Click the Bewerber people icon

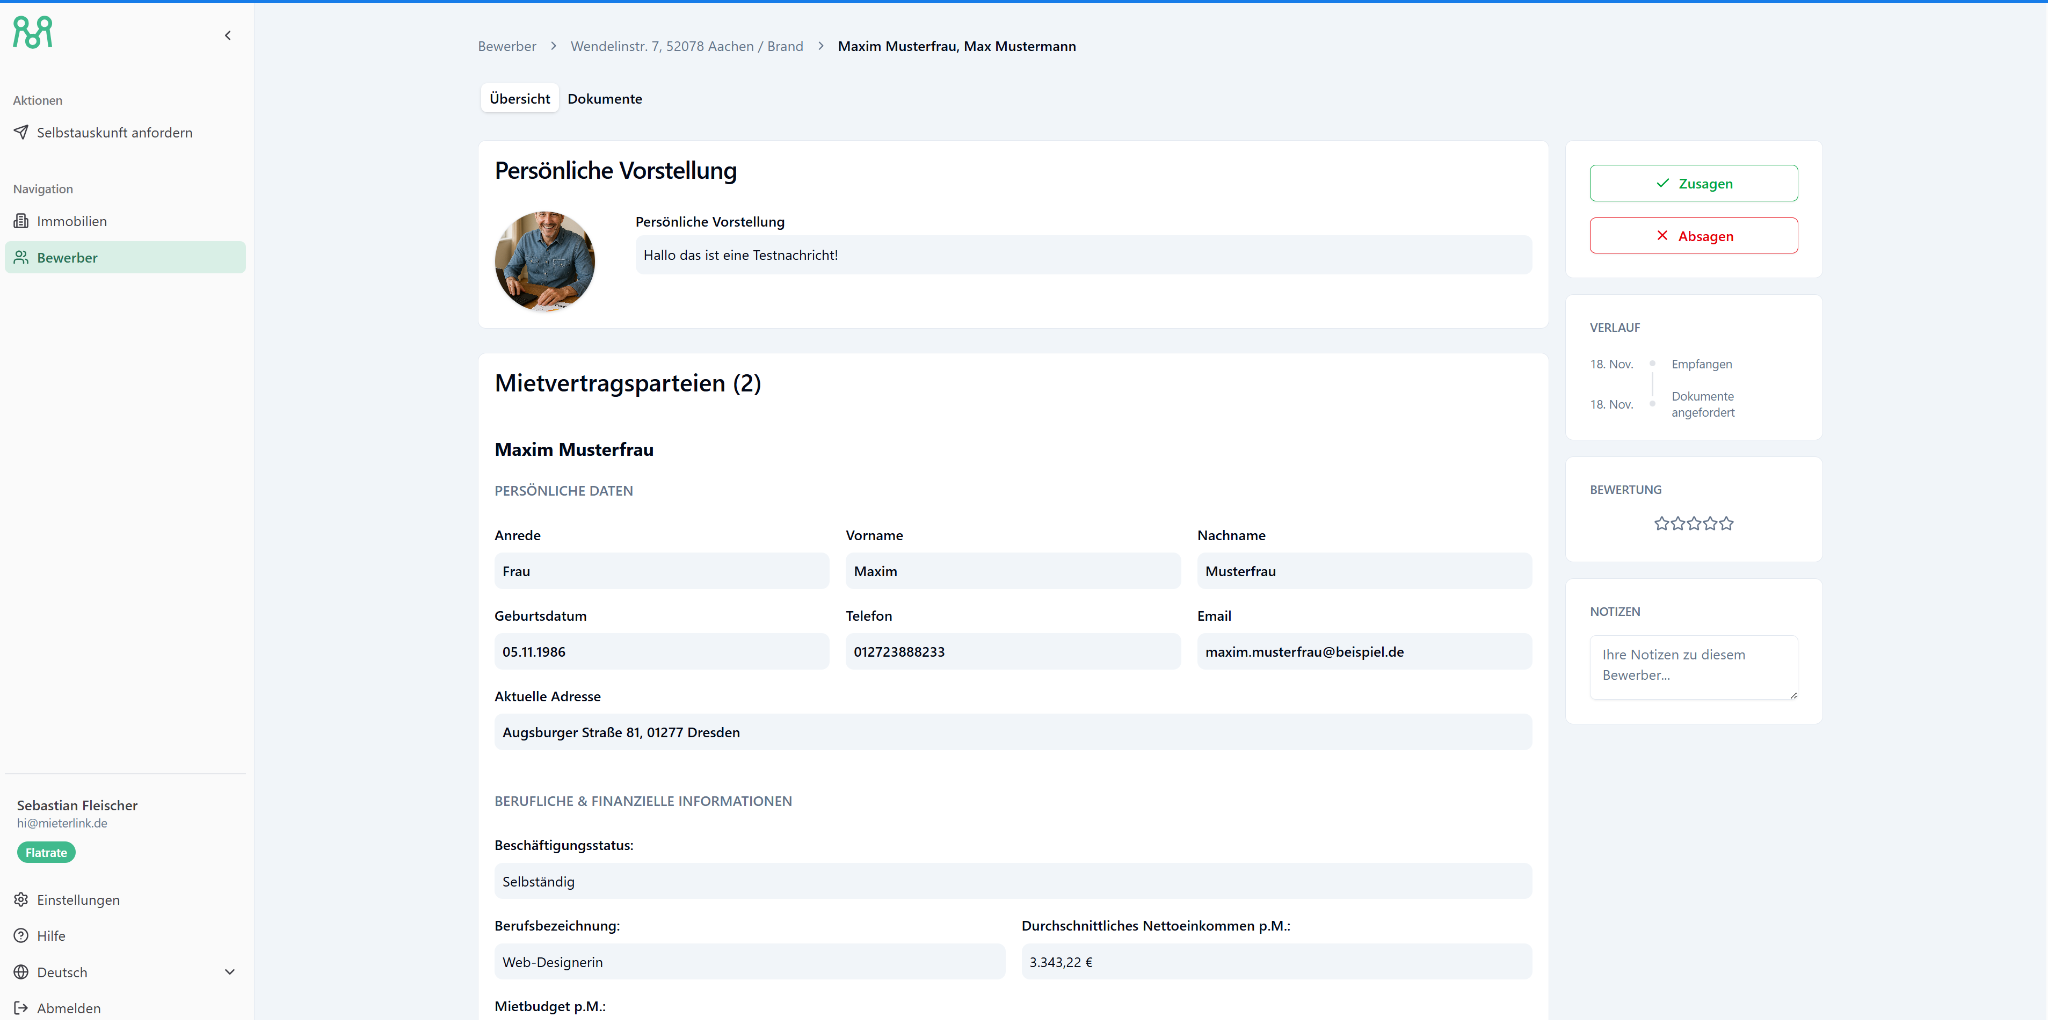21,257
